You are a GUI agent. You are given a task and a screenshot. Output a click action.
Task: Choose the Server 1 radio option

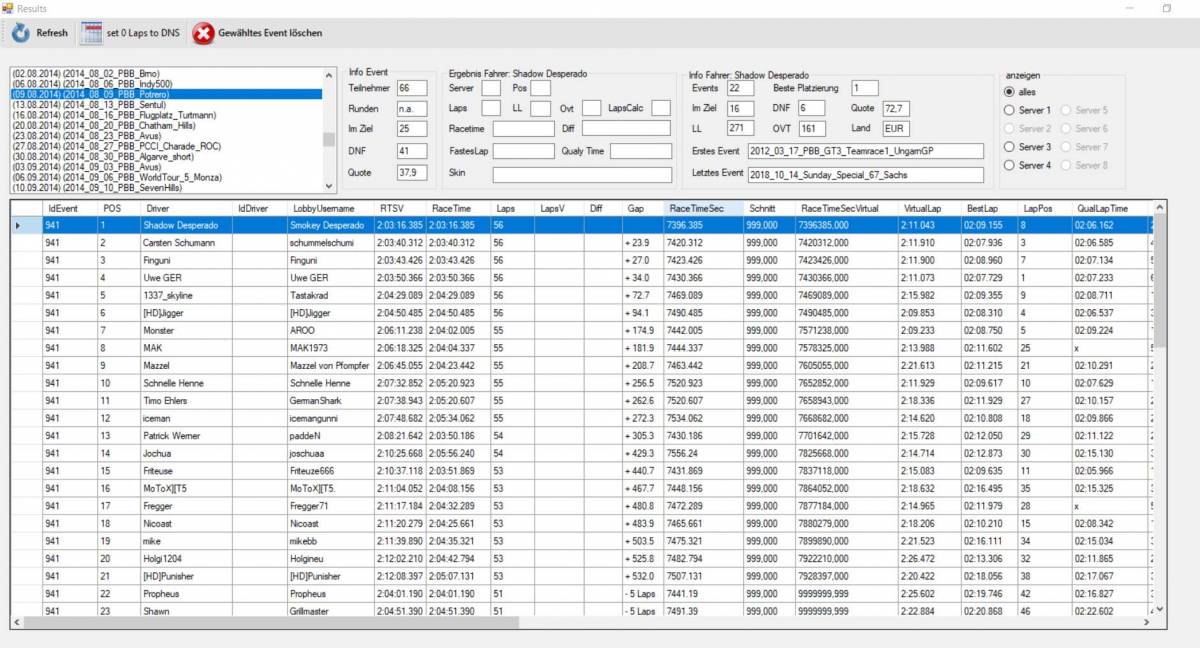pyautogui.click(x=1009, y=110)
